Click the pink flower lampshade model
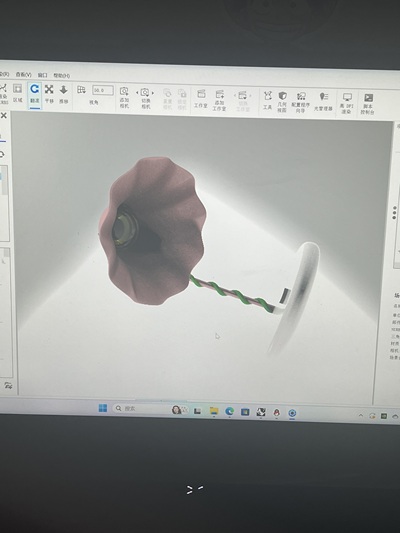400x533 pixels. click(154, 231)
